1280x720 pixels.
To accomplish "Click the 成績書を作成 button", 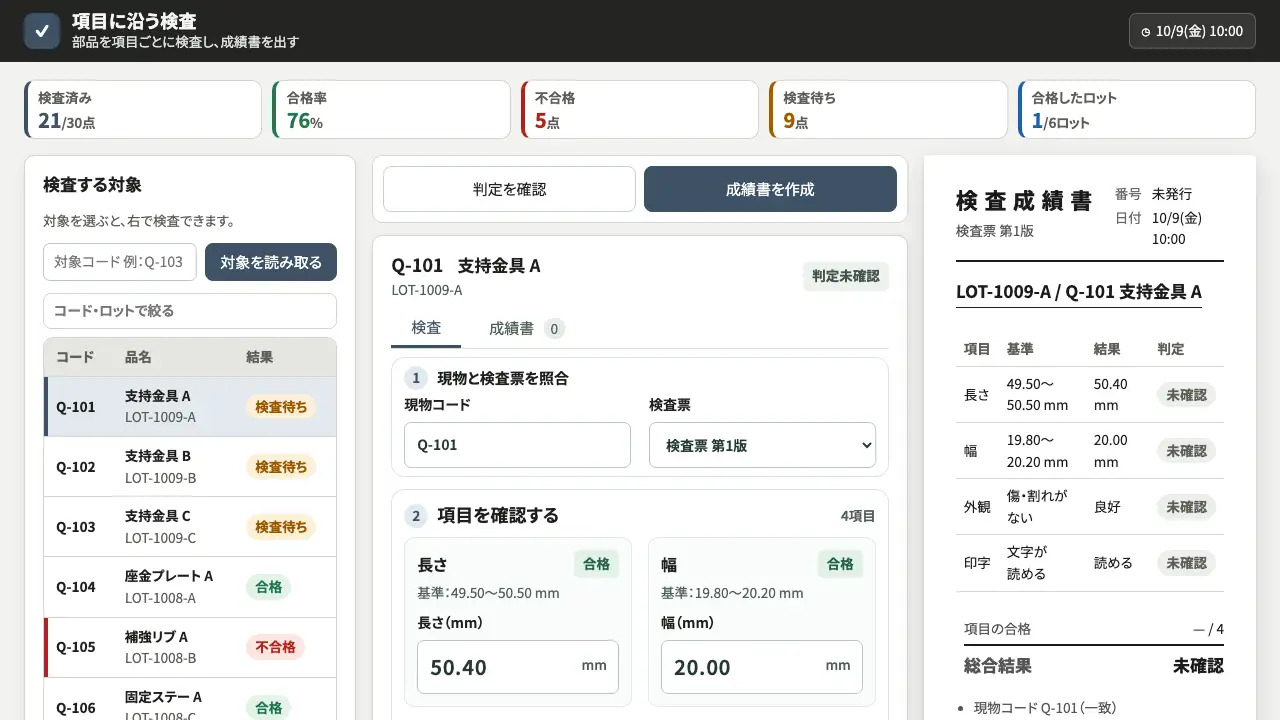I will coord(770,189).
